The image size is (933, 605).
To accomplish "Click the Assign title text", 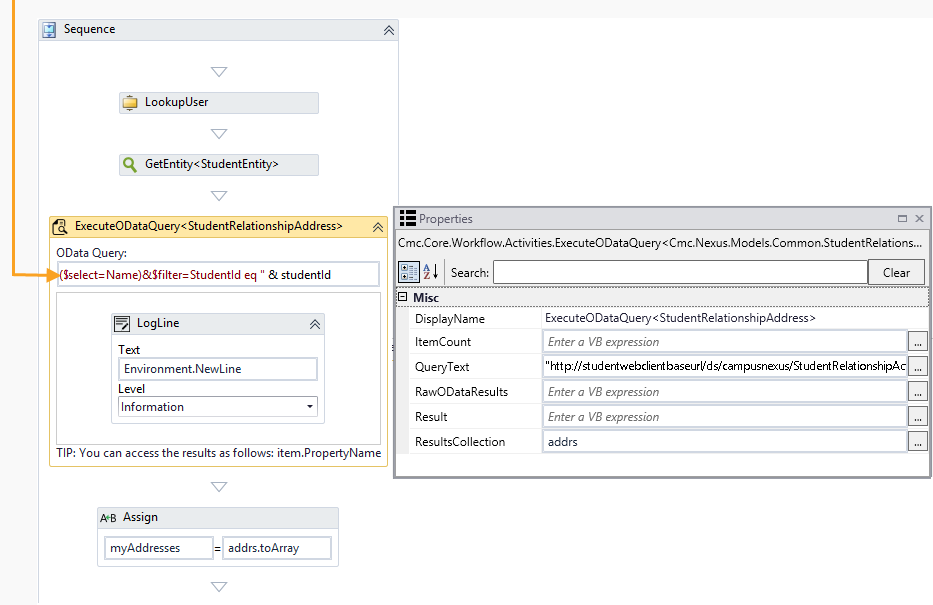I will pyautogui.click(x=140, y=517).
